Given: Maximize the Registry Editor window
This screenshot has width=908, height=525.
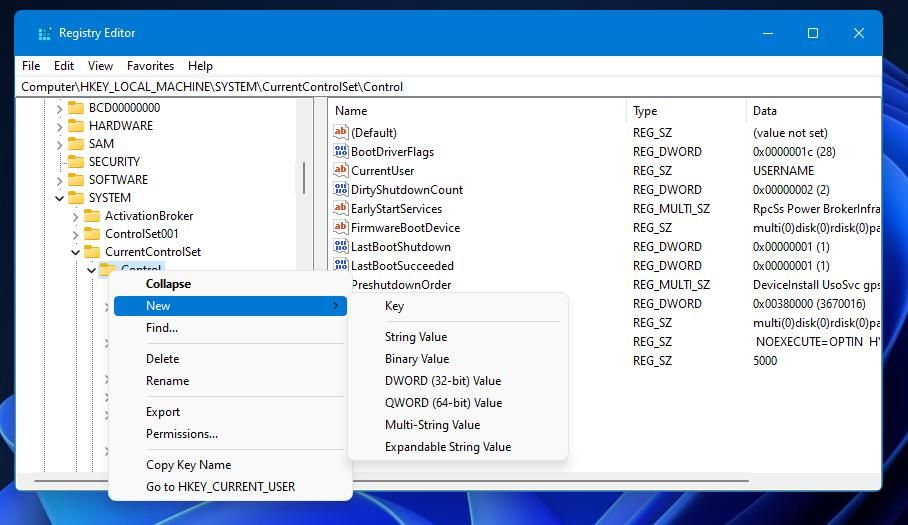Looking at the screenshot, I should point(813,33).
